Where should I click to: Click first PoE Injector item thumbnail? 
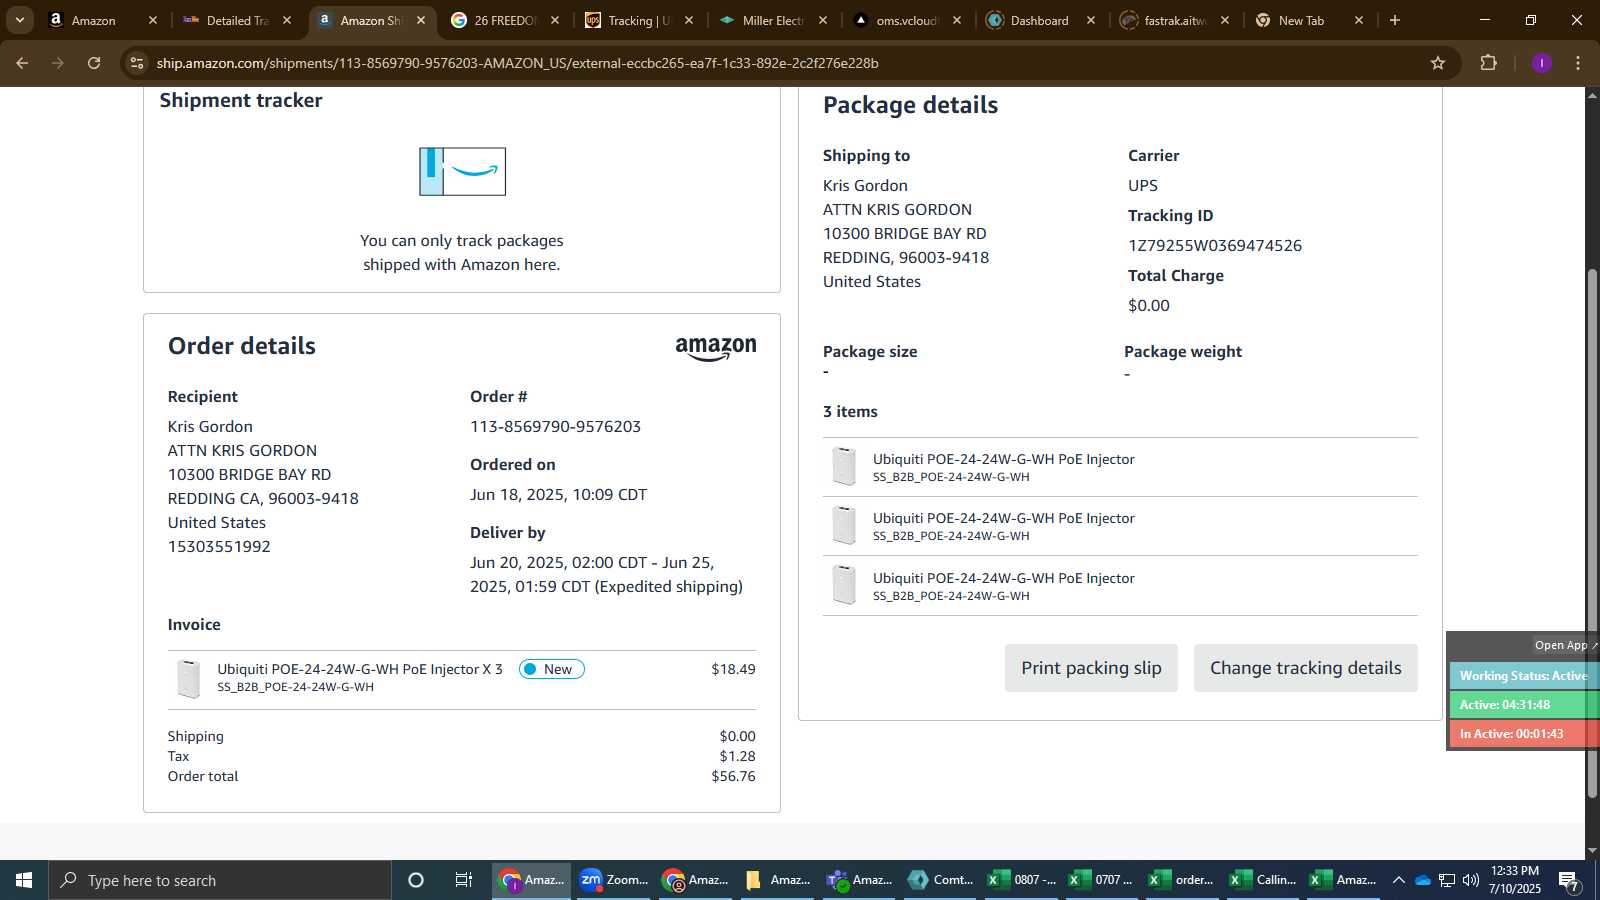tap(844, 467)
